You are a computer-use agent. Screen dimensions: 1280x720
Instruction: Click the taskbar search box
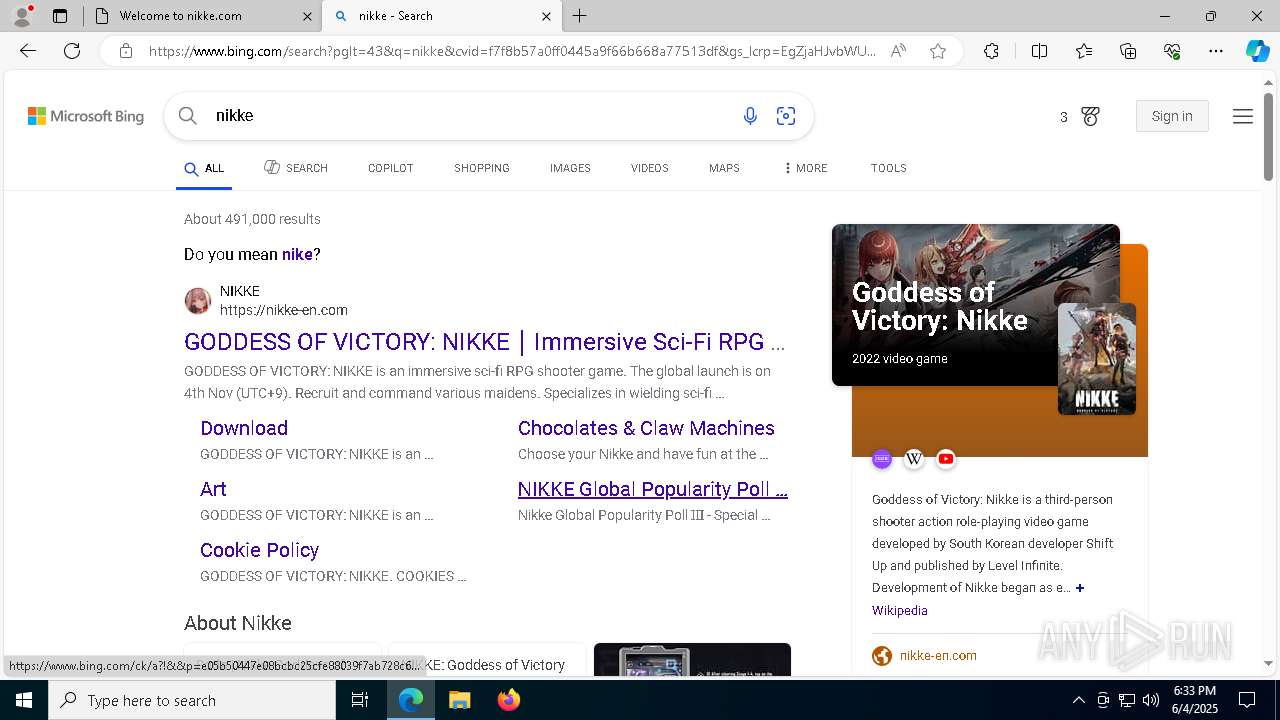point(192,700)
